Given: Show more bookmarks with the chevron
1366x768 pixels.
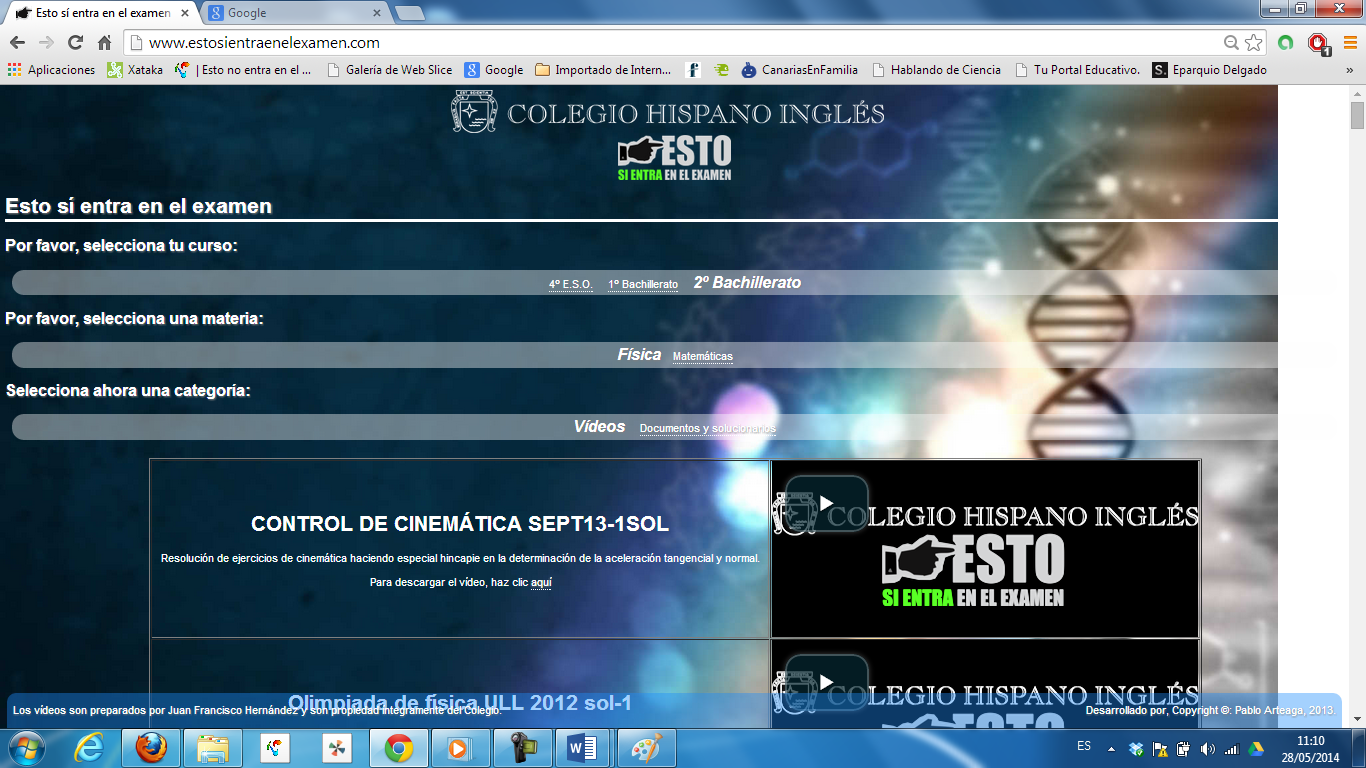Looking at the screenshot, I should point(1350,70).
